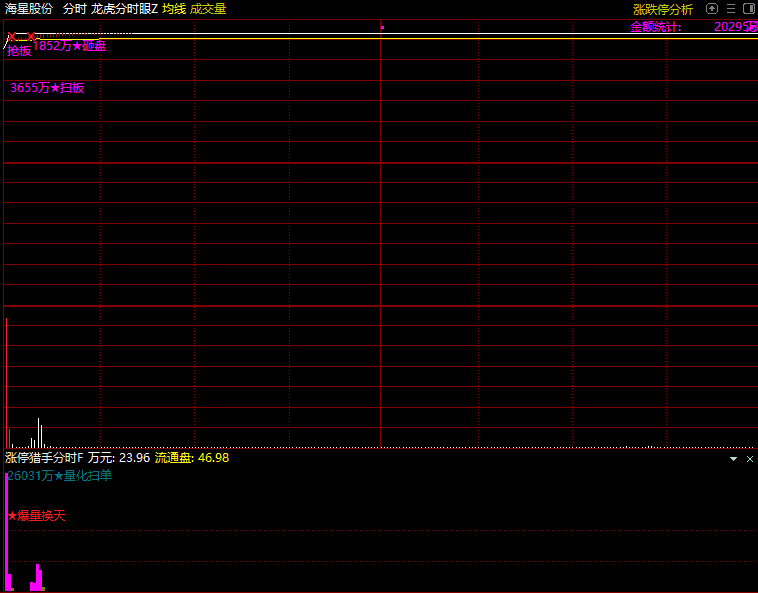Switch to 分时 chart view
Image resolution: width=758 pixels, height=593 pixels.
pos(74,9)
